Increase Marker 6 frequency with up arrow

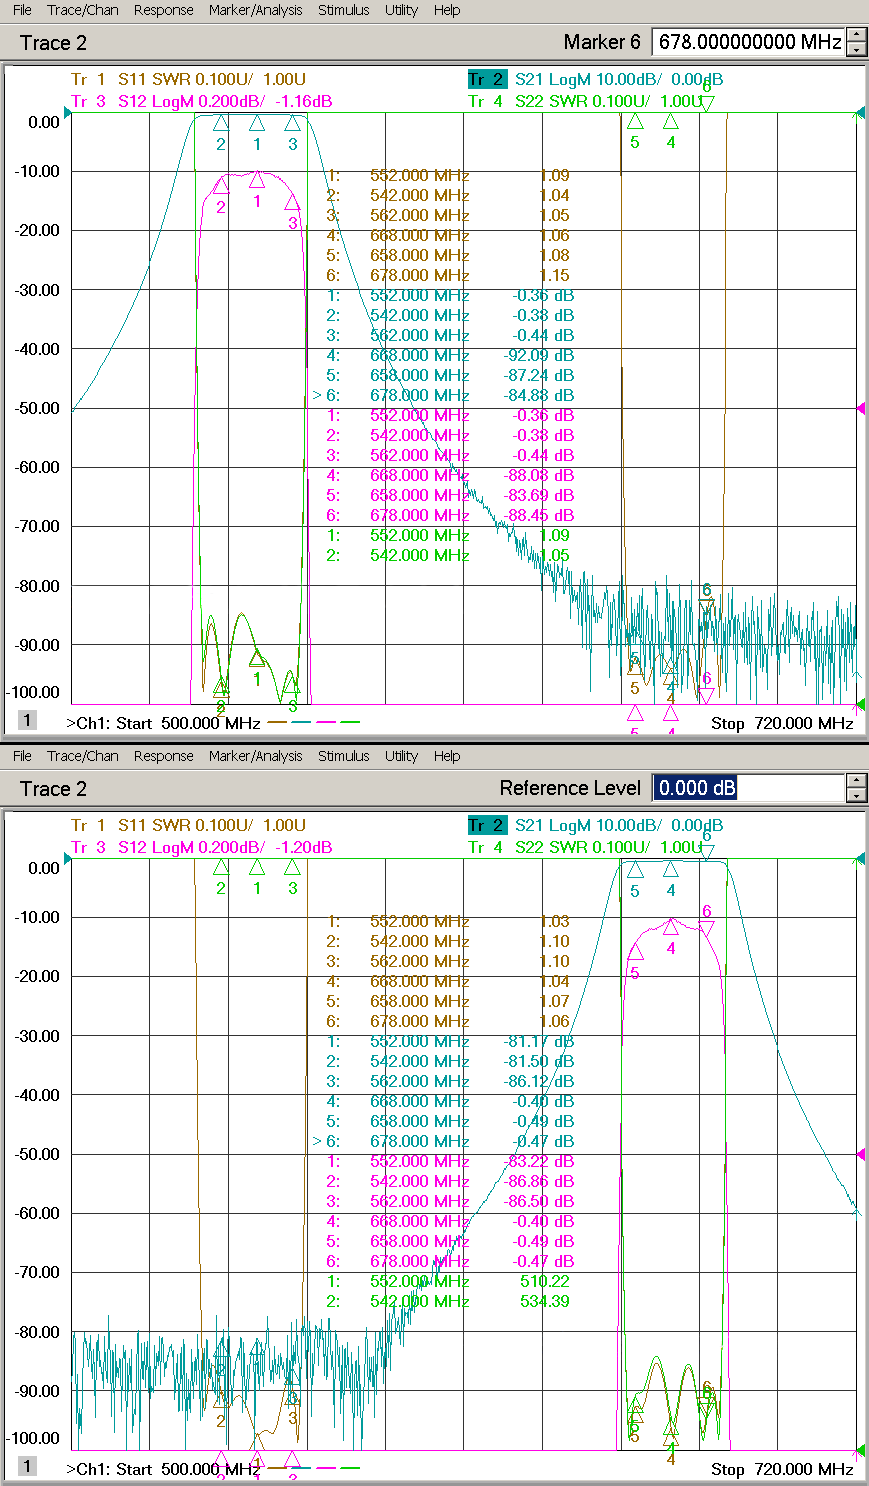tap(856, 36)
